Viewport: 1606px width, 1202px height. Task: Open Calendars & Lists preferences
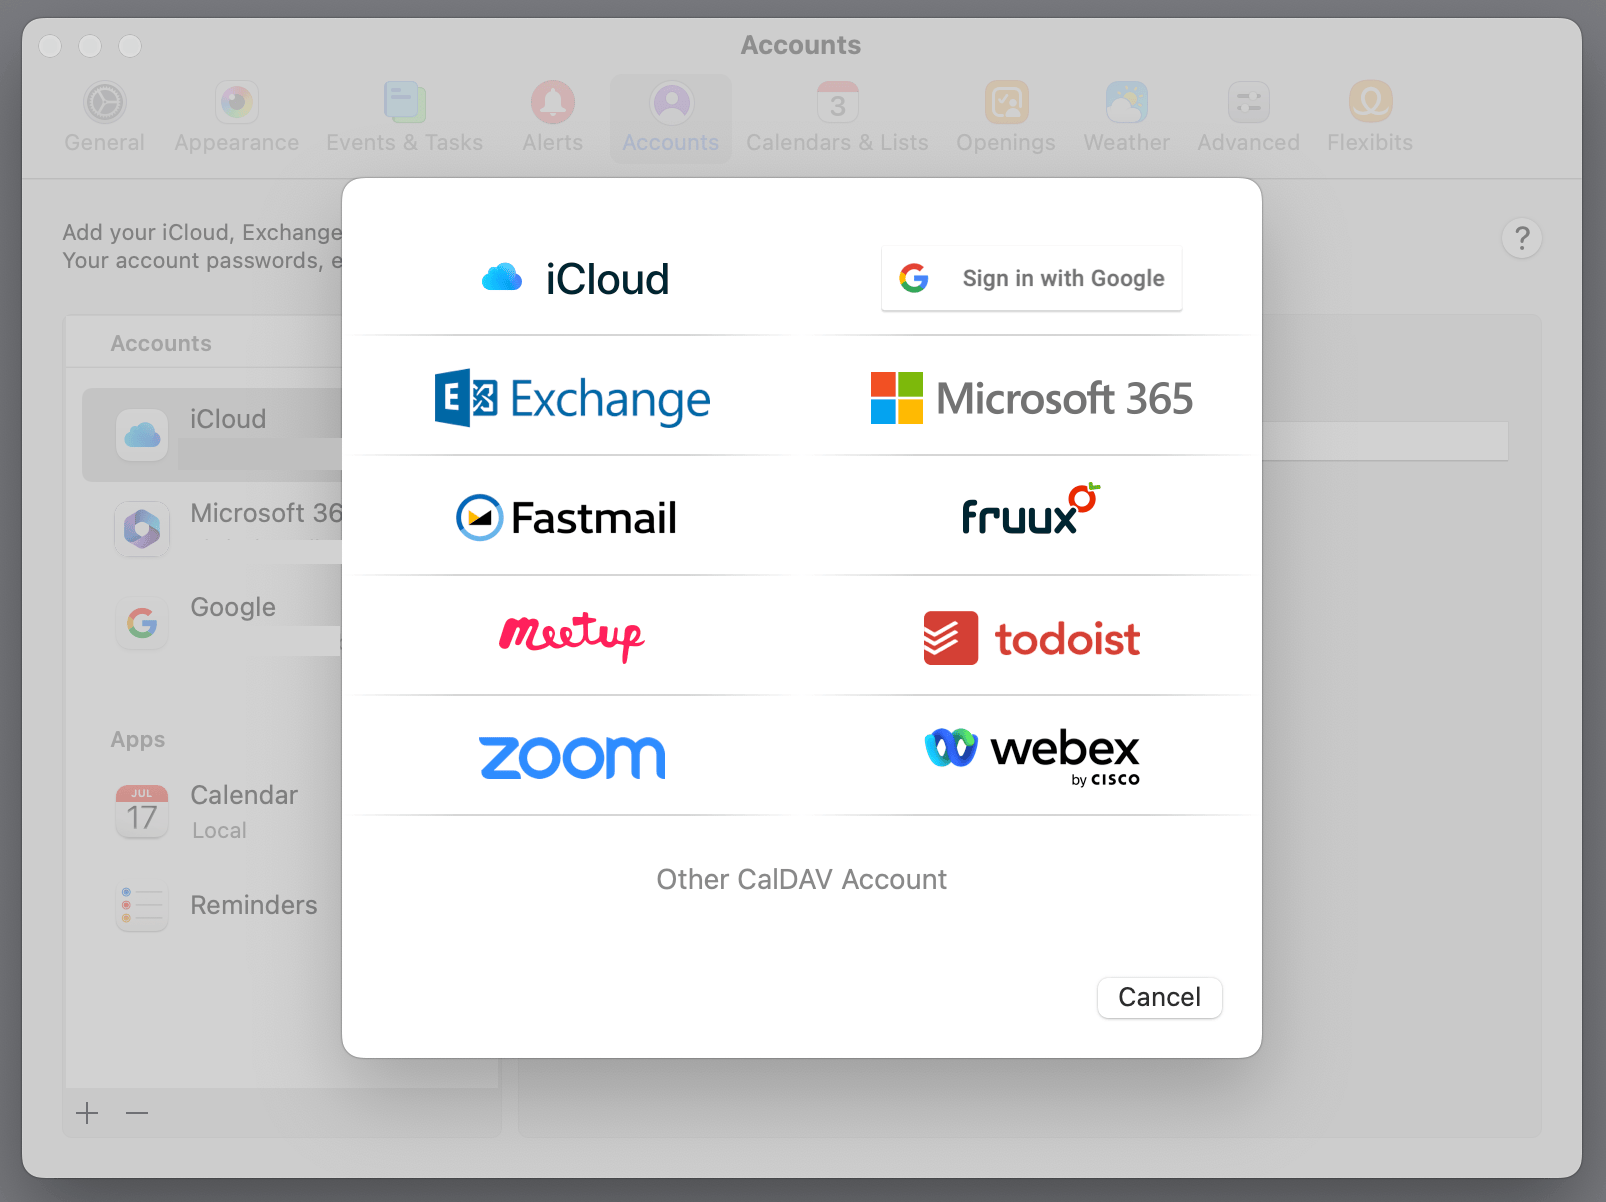837,118
